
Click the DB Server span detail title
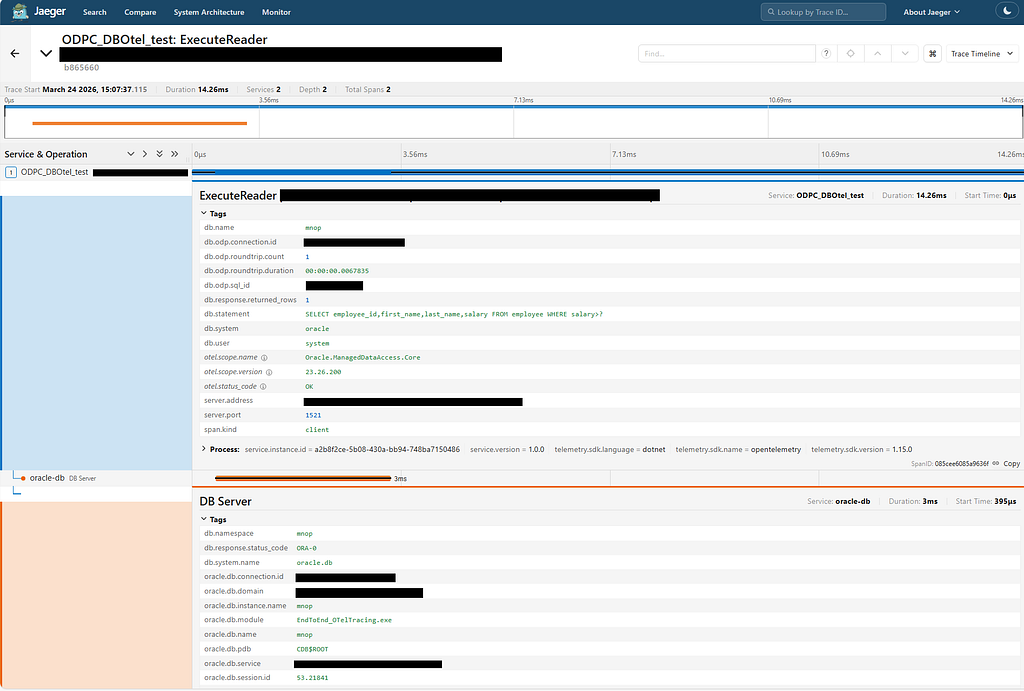(225, 502)
